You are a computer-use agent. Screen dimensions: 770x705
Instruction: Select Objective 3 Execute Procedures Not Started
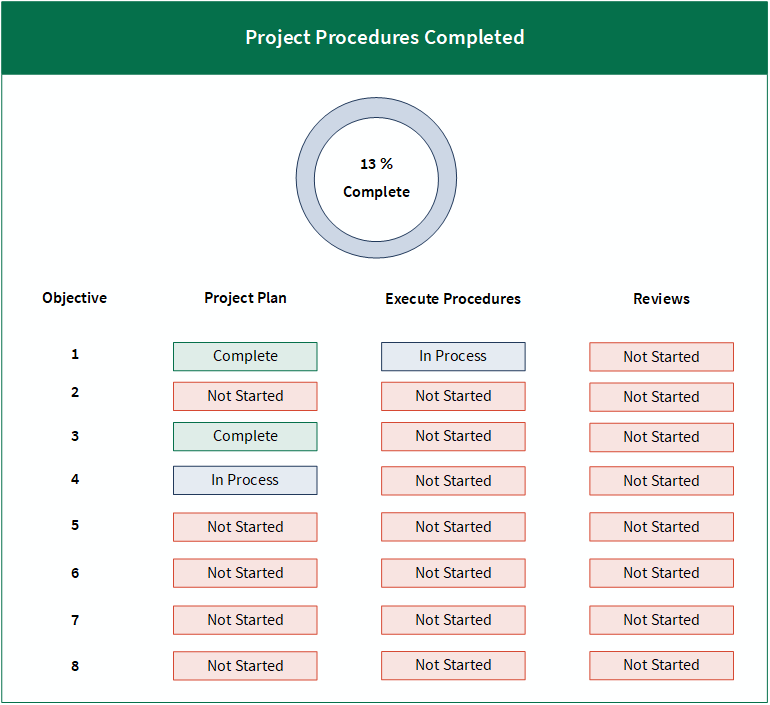click(453, 436)
